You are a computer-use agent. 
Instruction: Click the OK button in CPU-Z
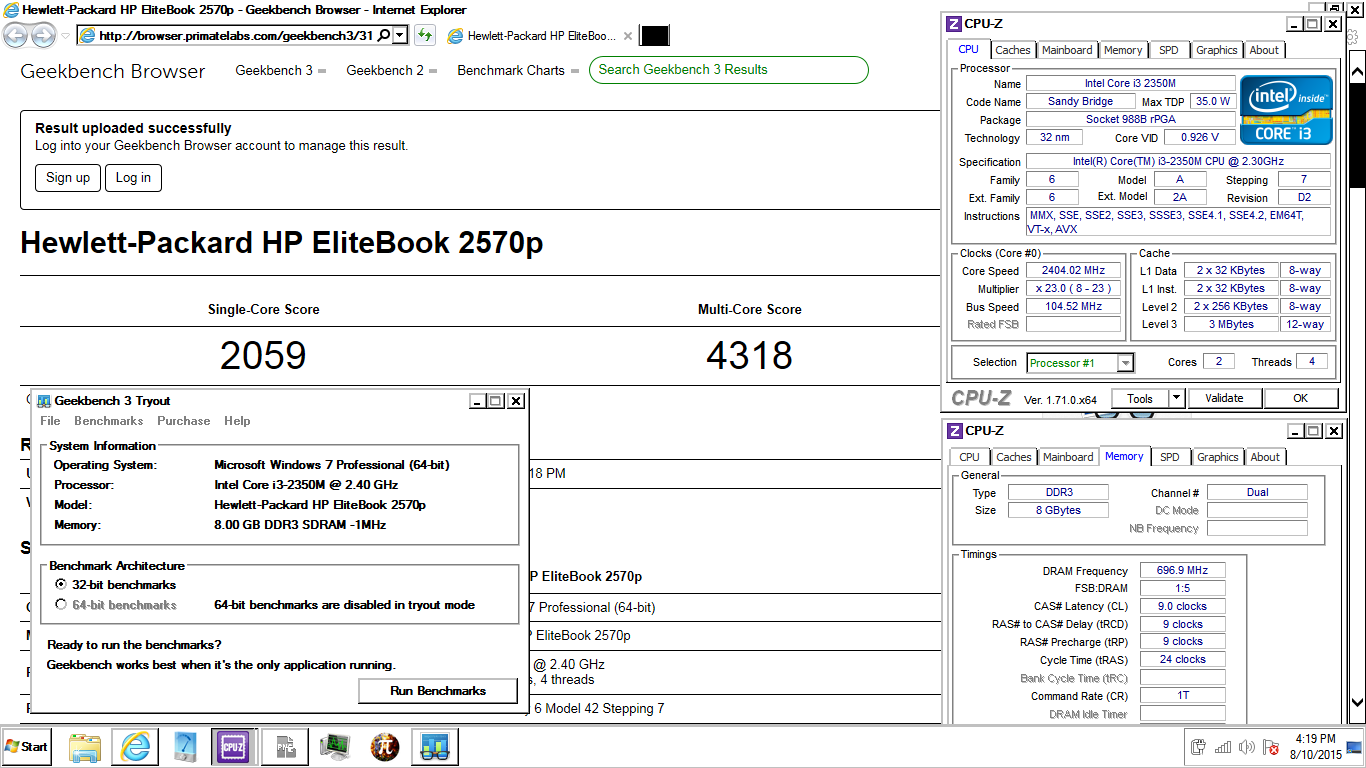point(1300,398)
